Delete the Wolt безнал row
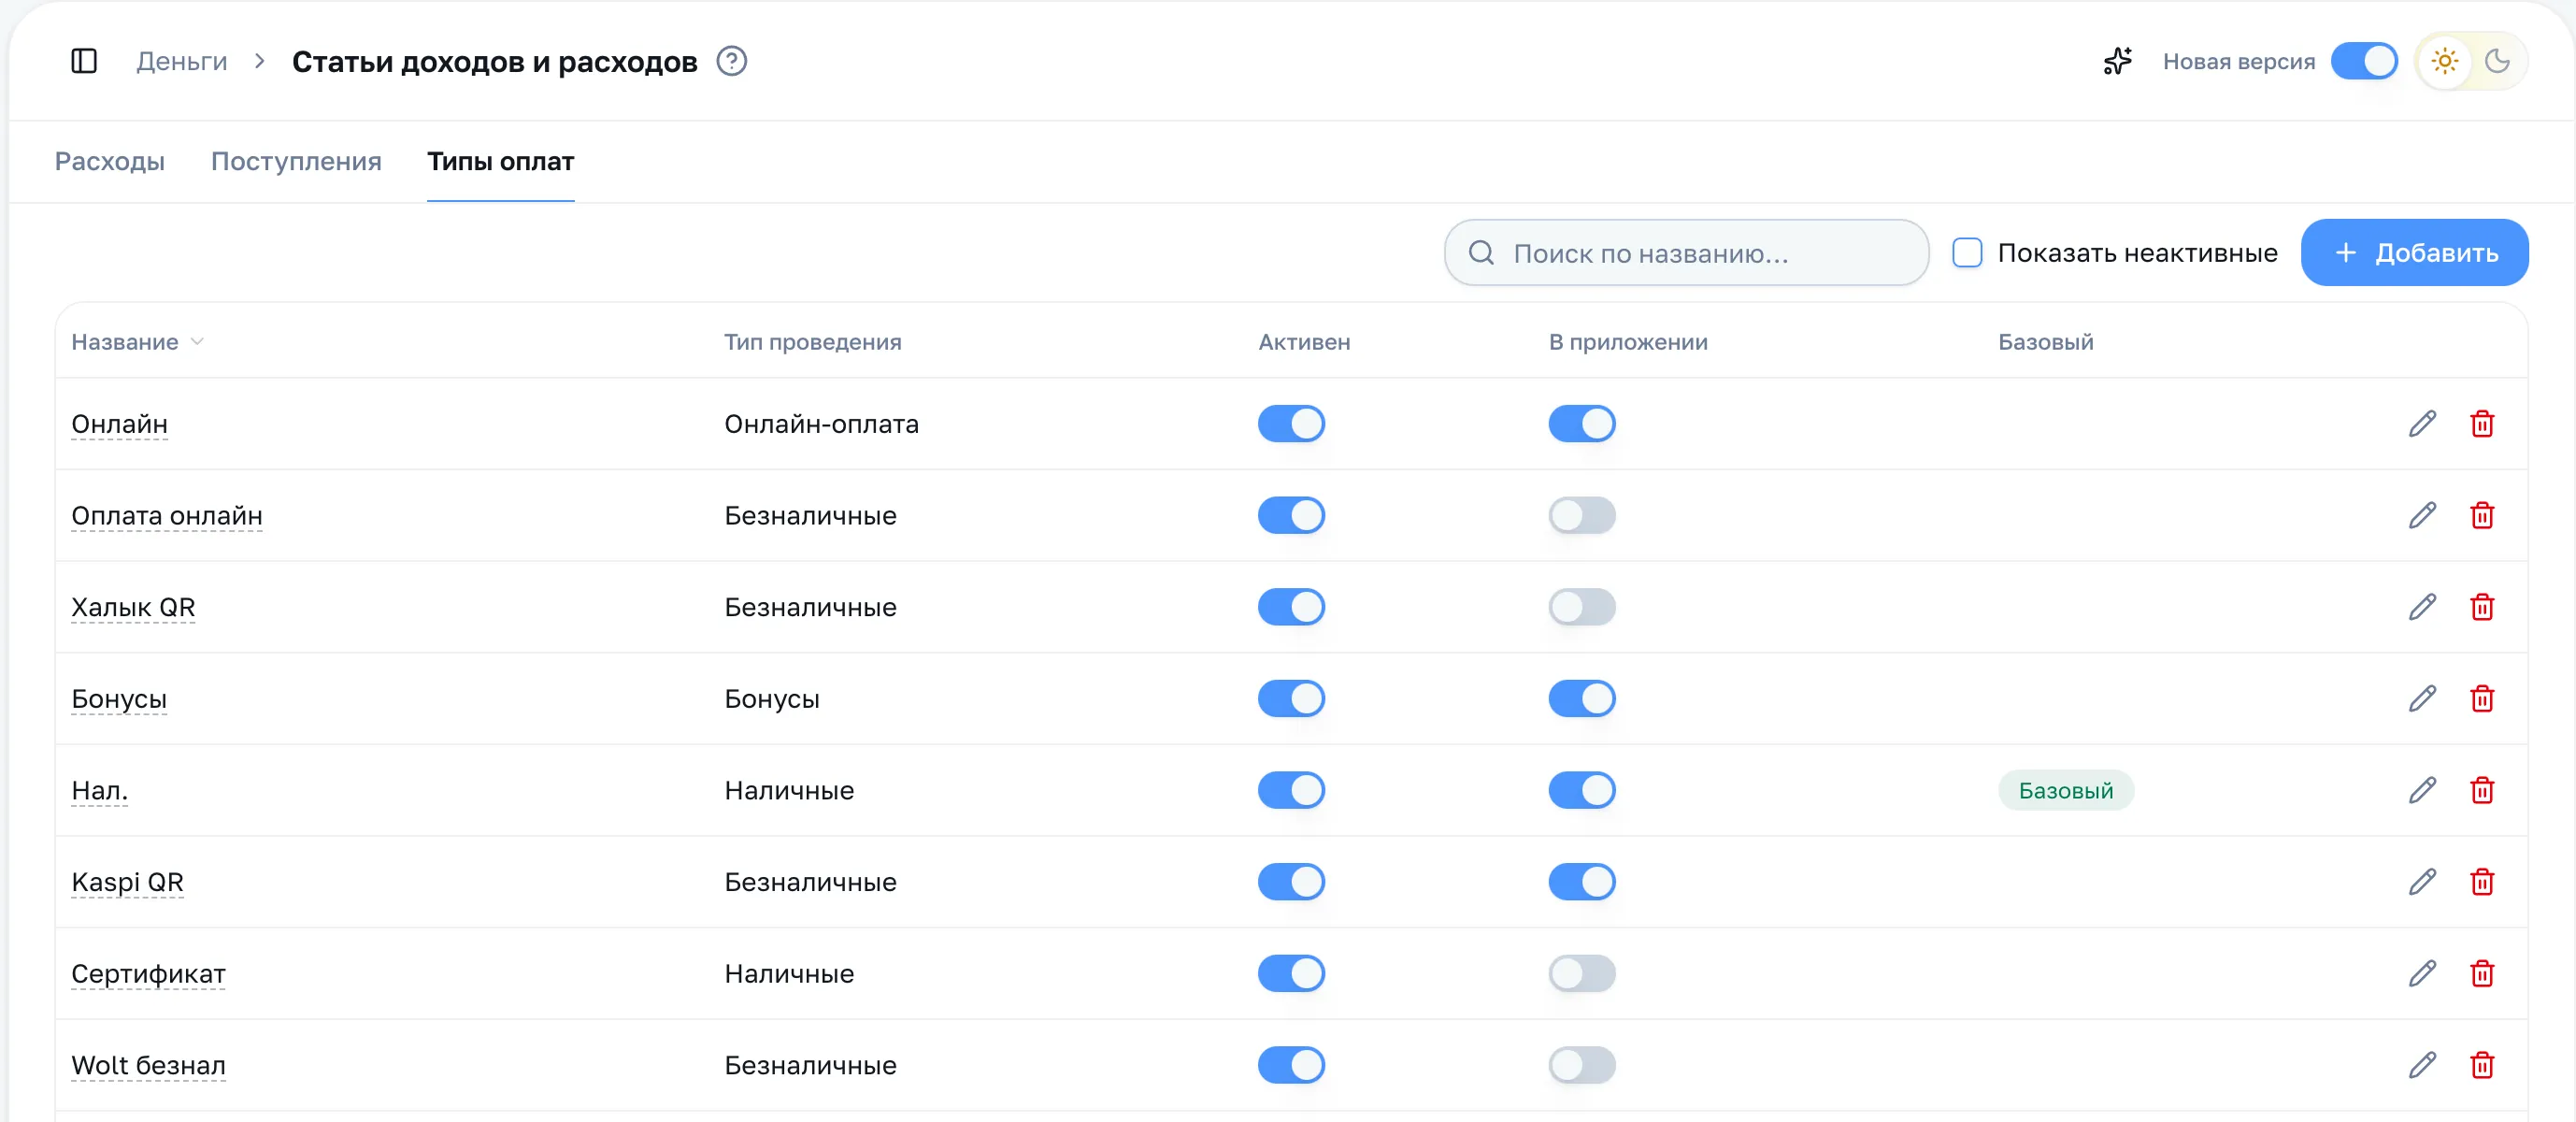 coord(2482,1066)
